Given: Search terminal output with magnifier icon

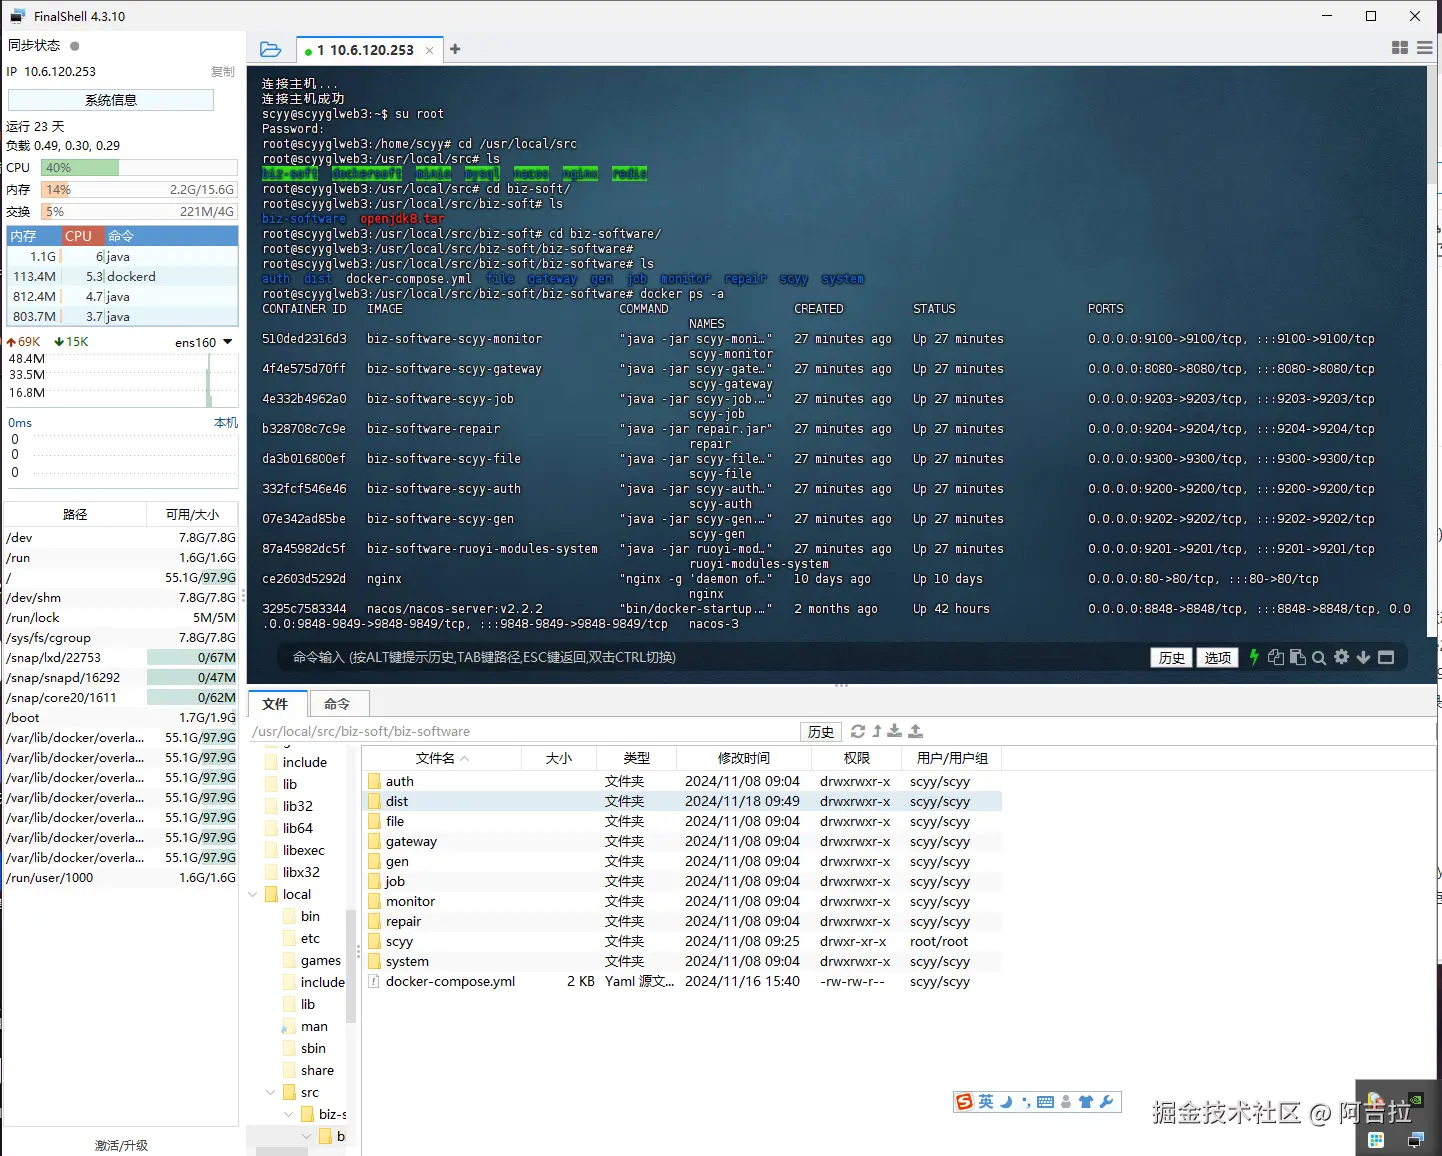Looking at the screenshot, I should pos(1319,657).
